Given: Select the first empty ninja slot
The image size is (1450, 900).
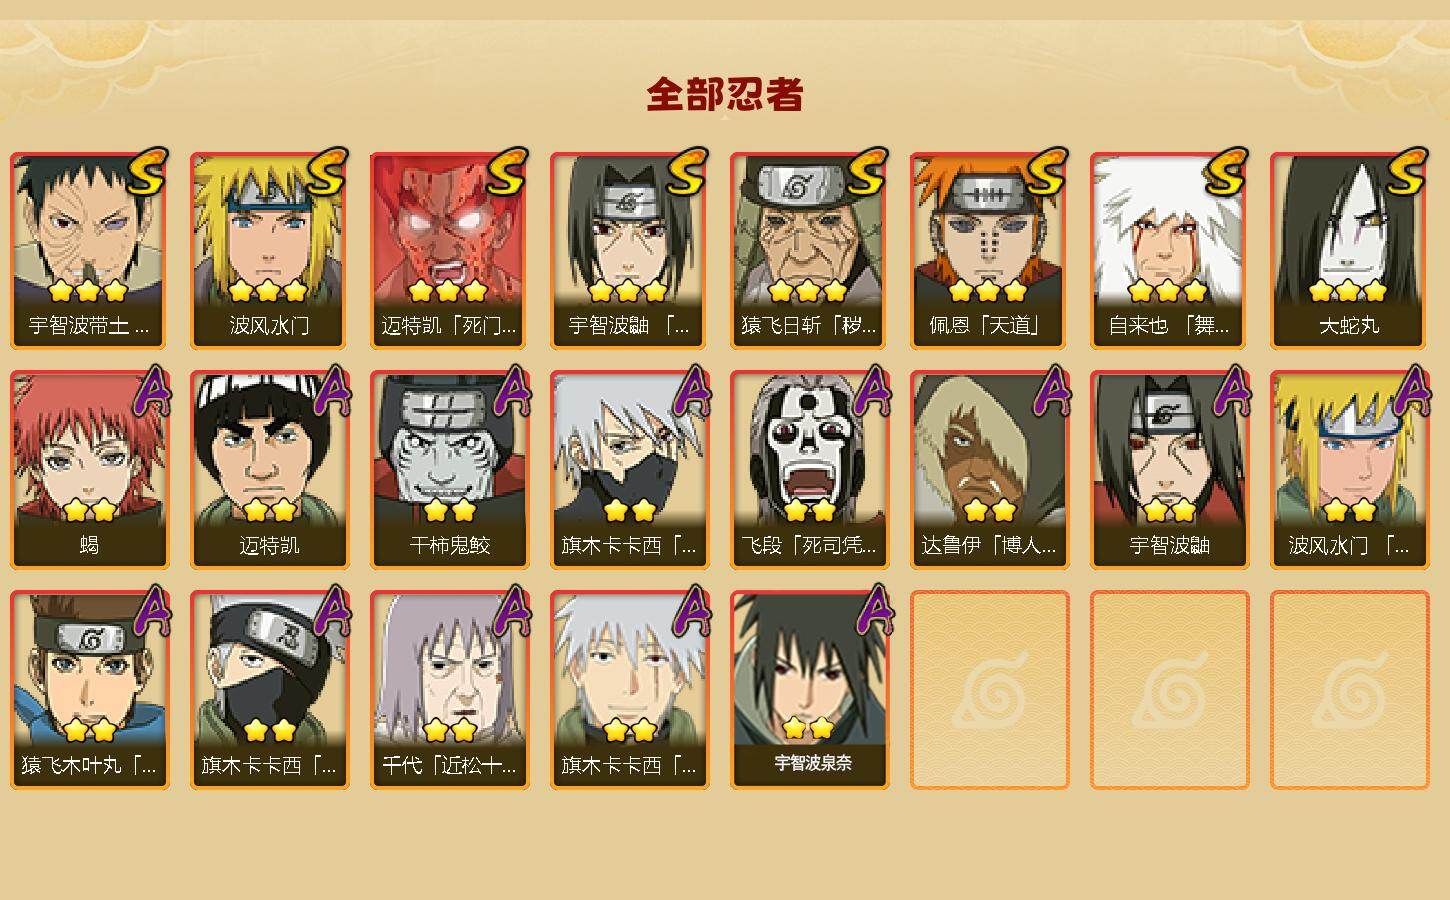Looking at the screenshot, I should (x=989, y=690).
